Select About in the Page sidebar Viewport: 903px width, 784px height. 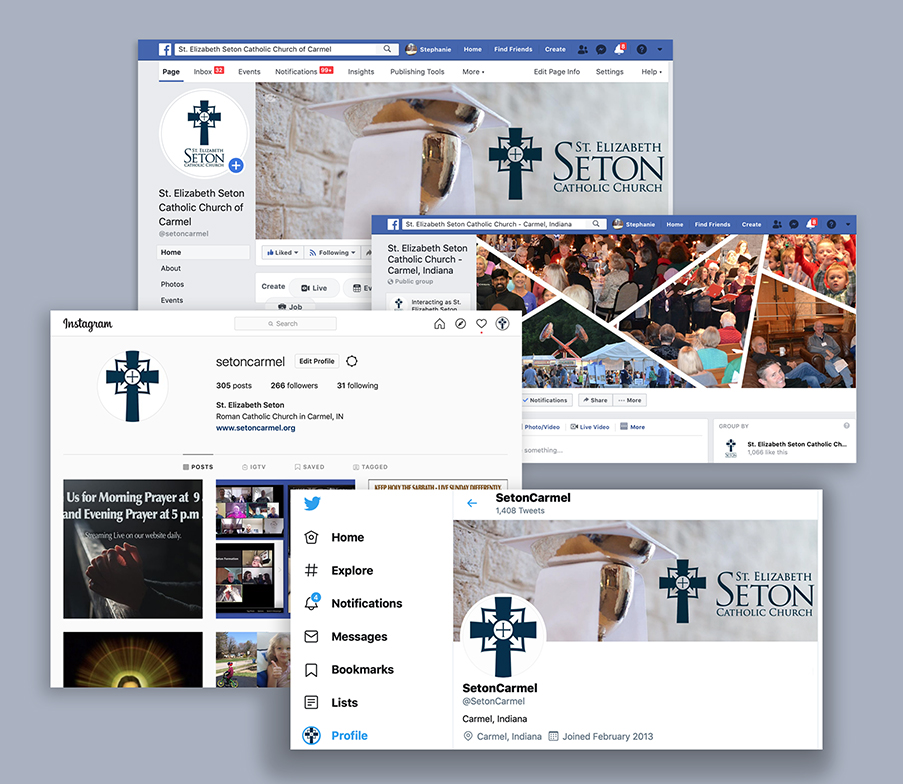170,268
